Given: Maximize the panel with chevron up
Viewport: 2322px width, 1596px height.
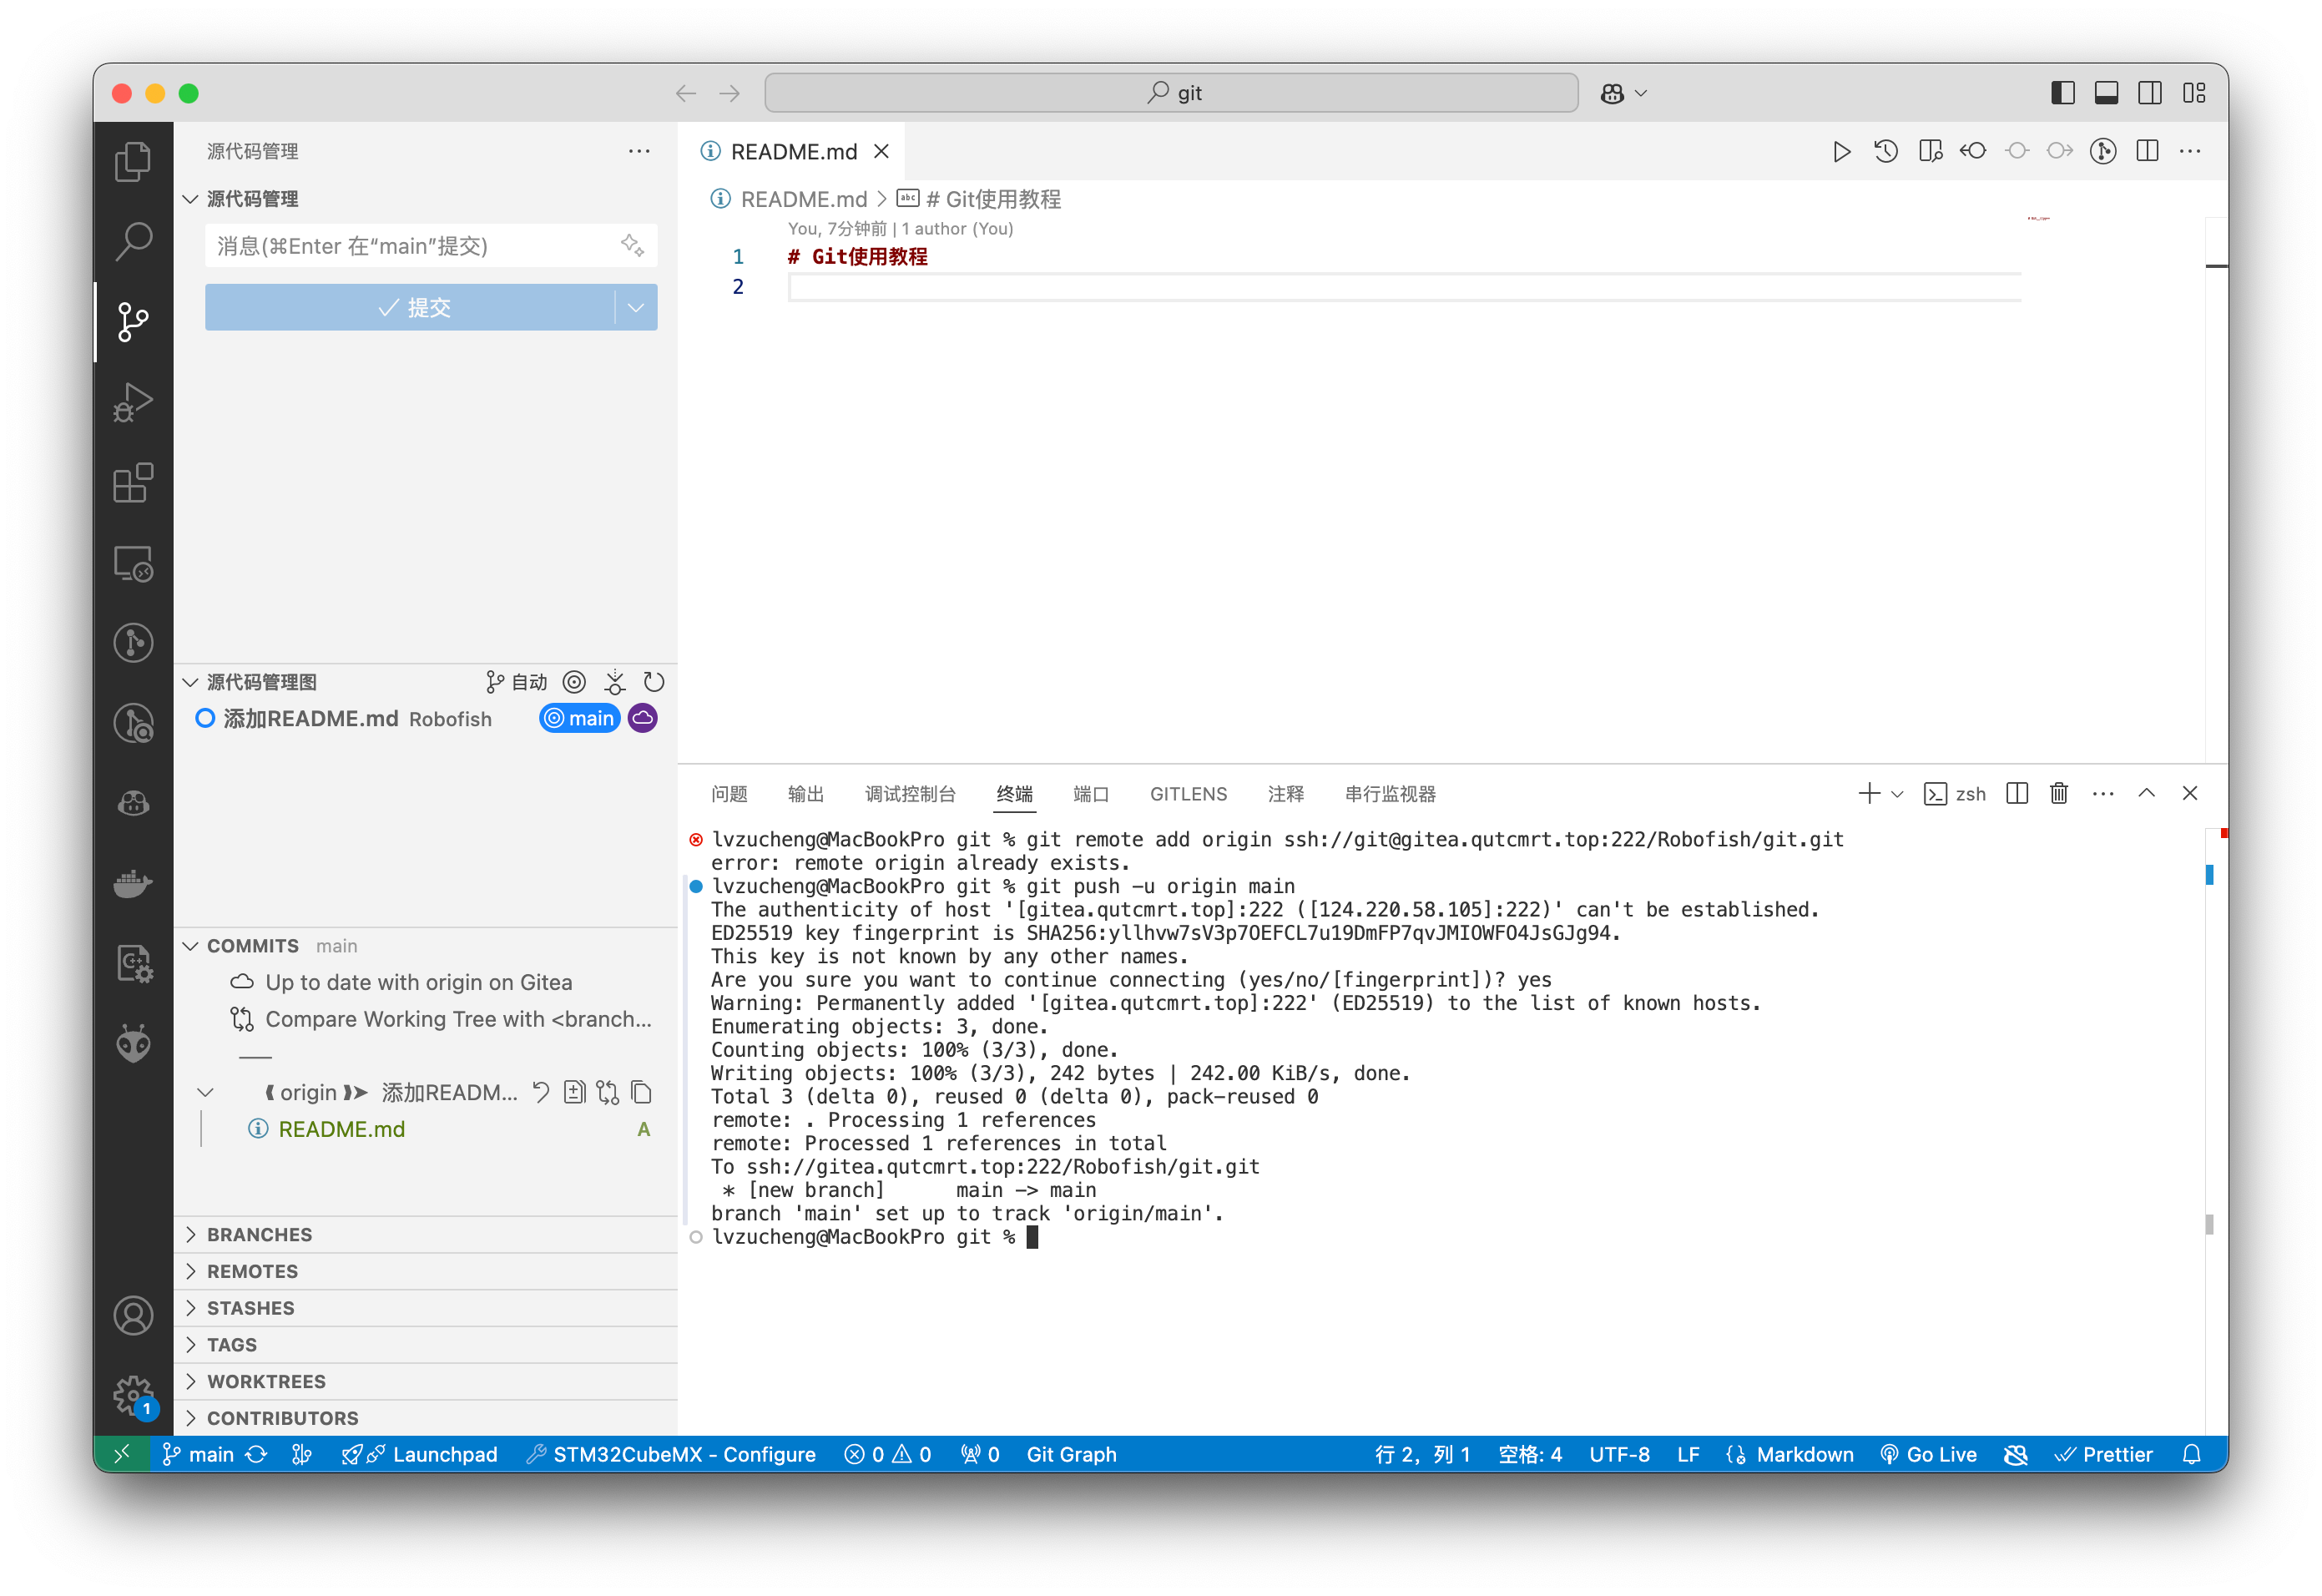Looking at the screenshot, I should [x=2146, y=793].
